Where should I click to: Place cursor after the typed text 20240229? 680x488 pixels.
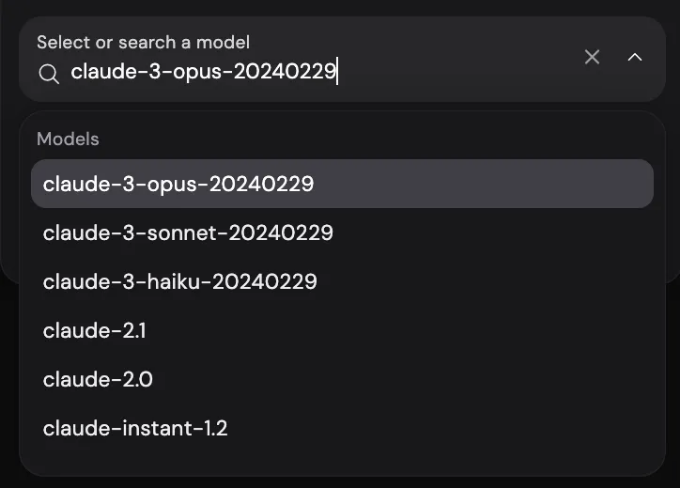(337, 72)
